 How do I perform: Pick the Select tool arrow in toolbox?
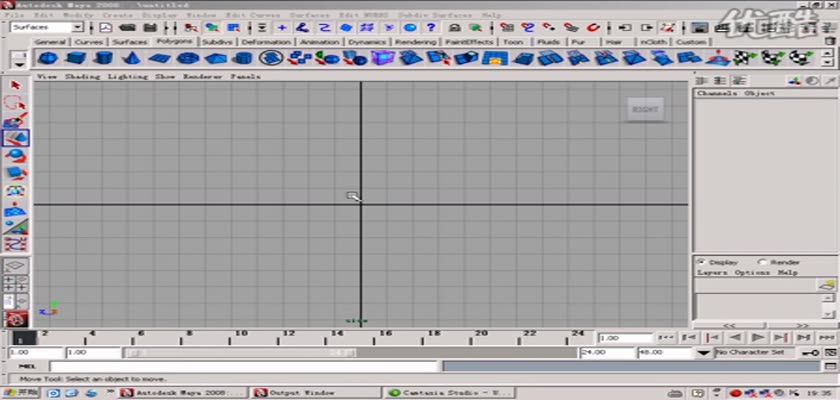[x=15, y=85]
